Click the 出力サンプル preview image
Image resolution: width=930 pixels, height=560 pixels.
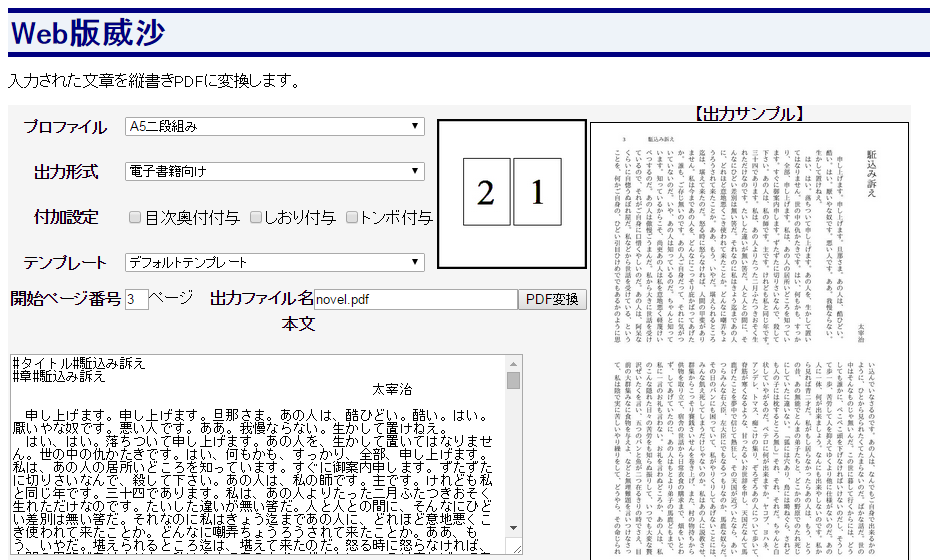coord(749,341)
